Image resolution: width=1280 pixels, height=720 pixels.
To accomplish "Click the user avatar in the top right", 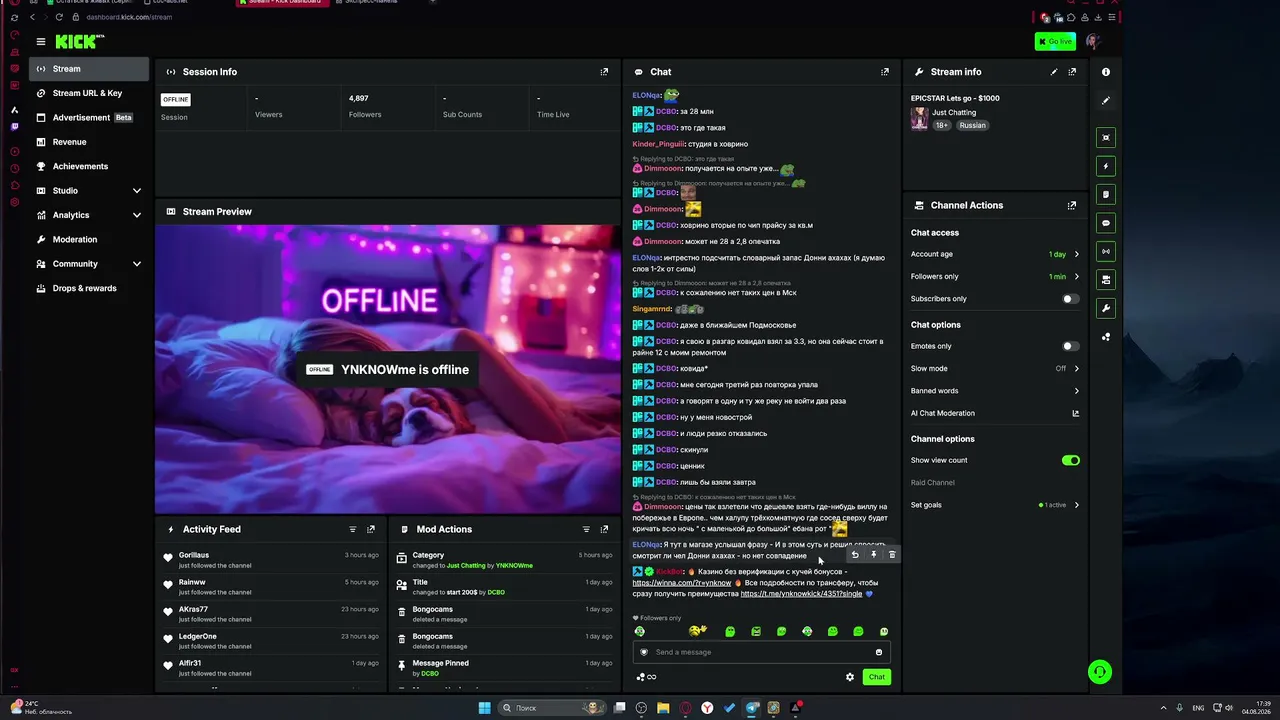I will [1092, 41].
